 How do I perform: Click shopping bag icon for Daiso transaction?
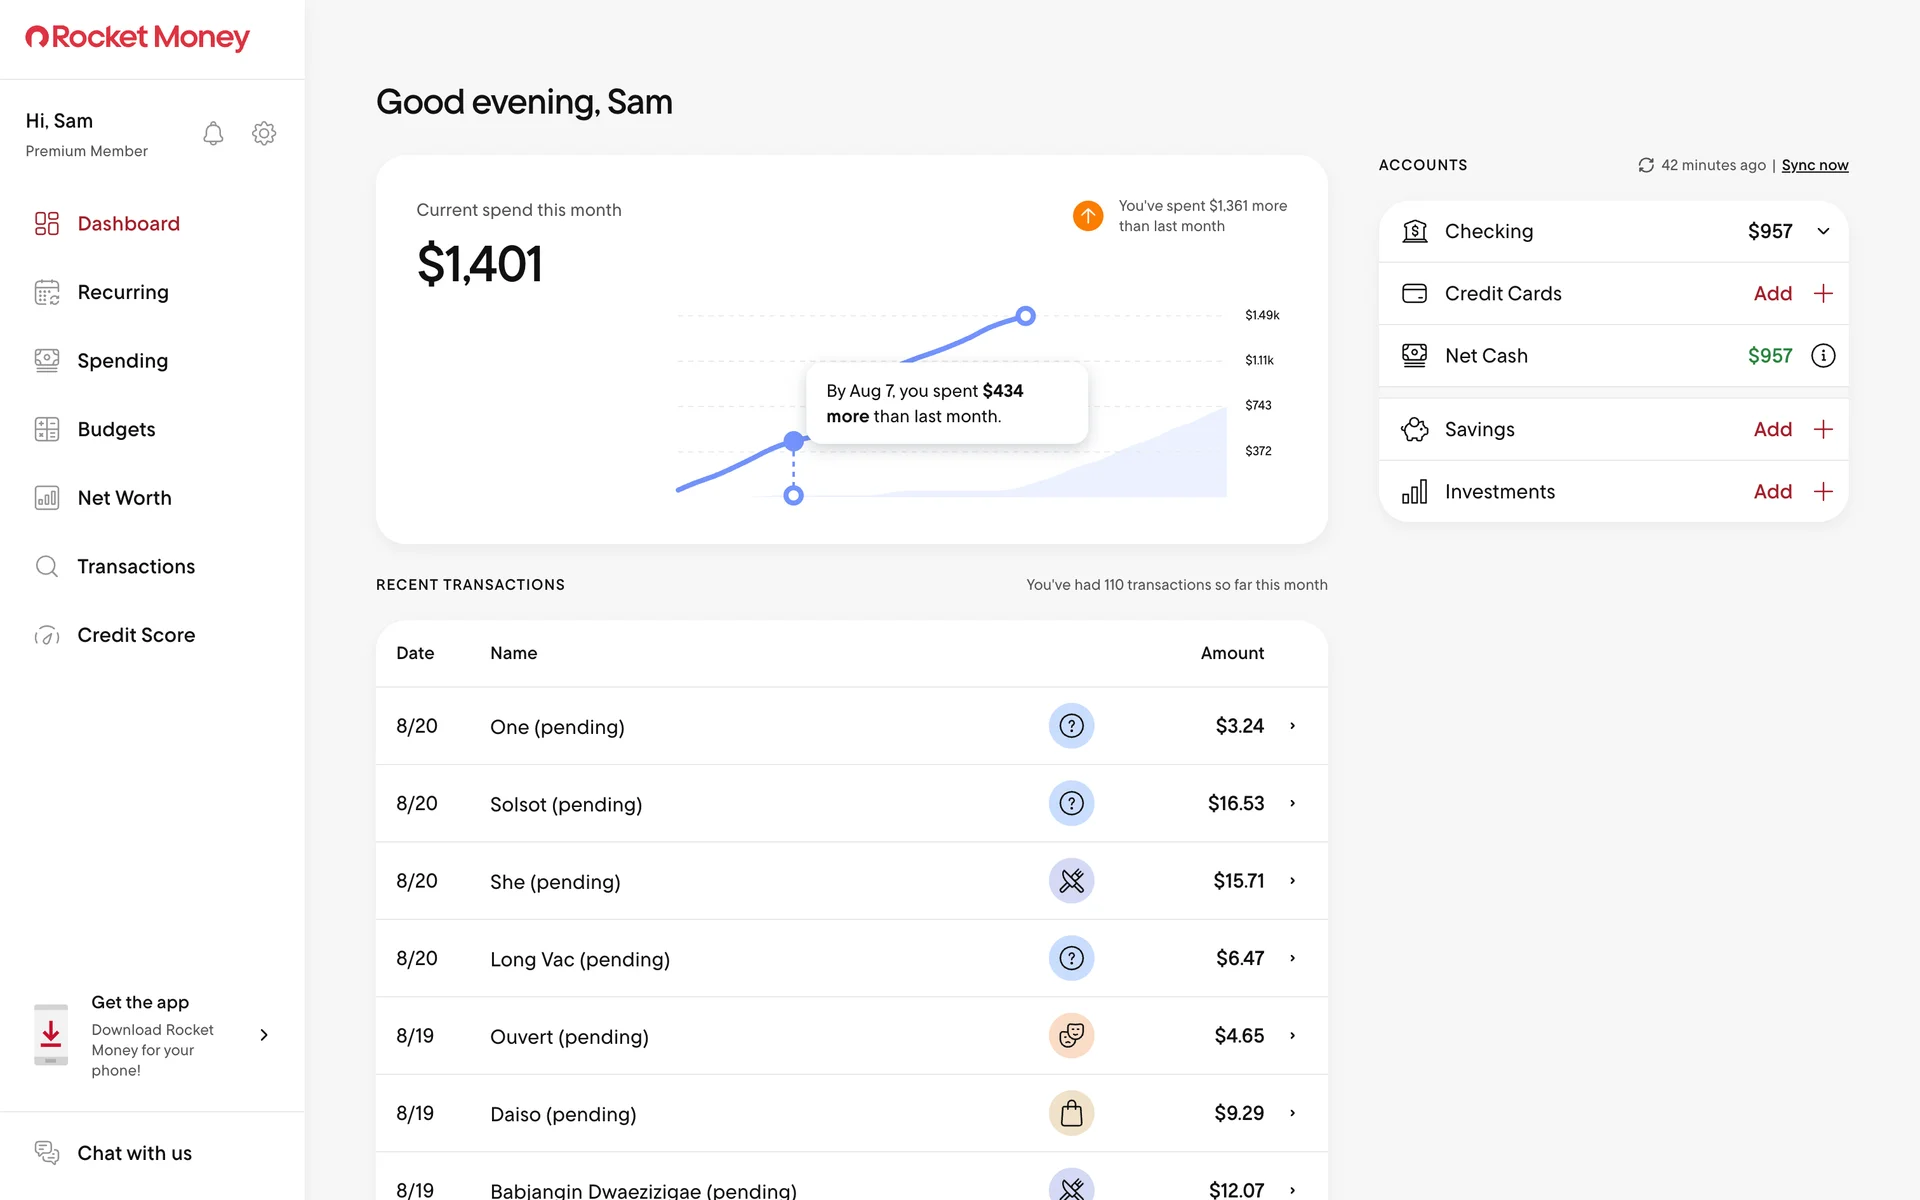click(1071, 1113)
